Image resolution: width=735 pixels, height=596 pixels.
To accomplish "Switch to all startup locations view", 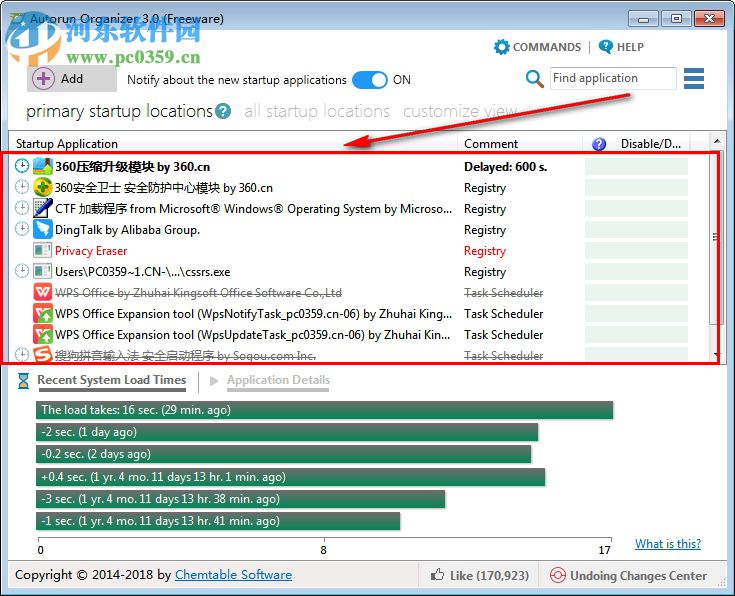I will tap(317, 111).
